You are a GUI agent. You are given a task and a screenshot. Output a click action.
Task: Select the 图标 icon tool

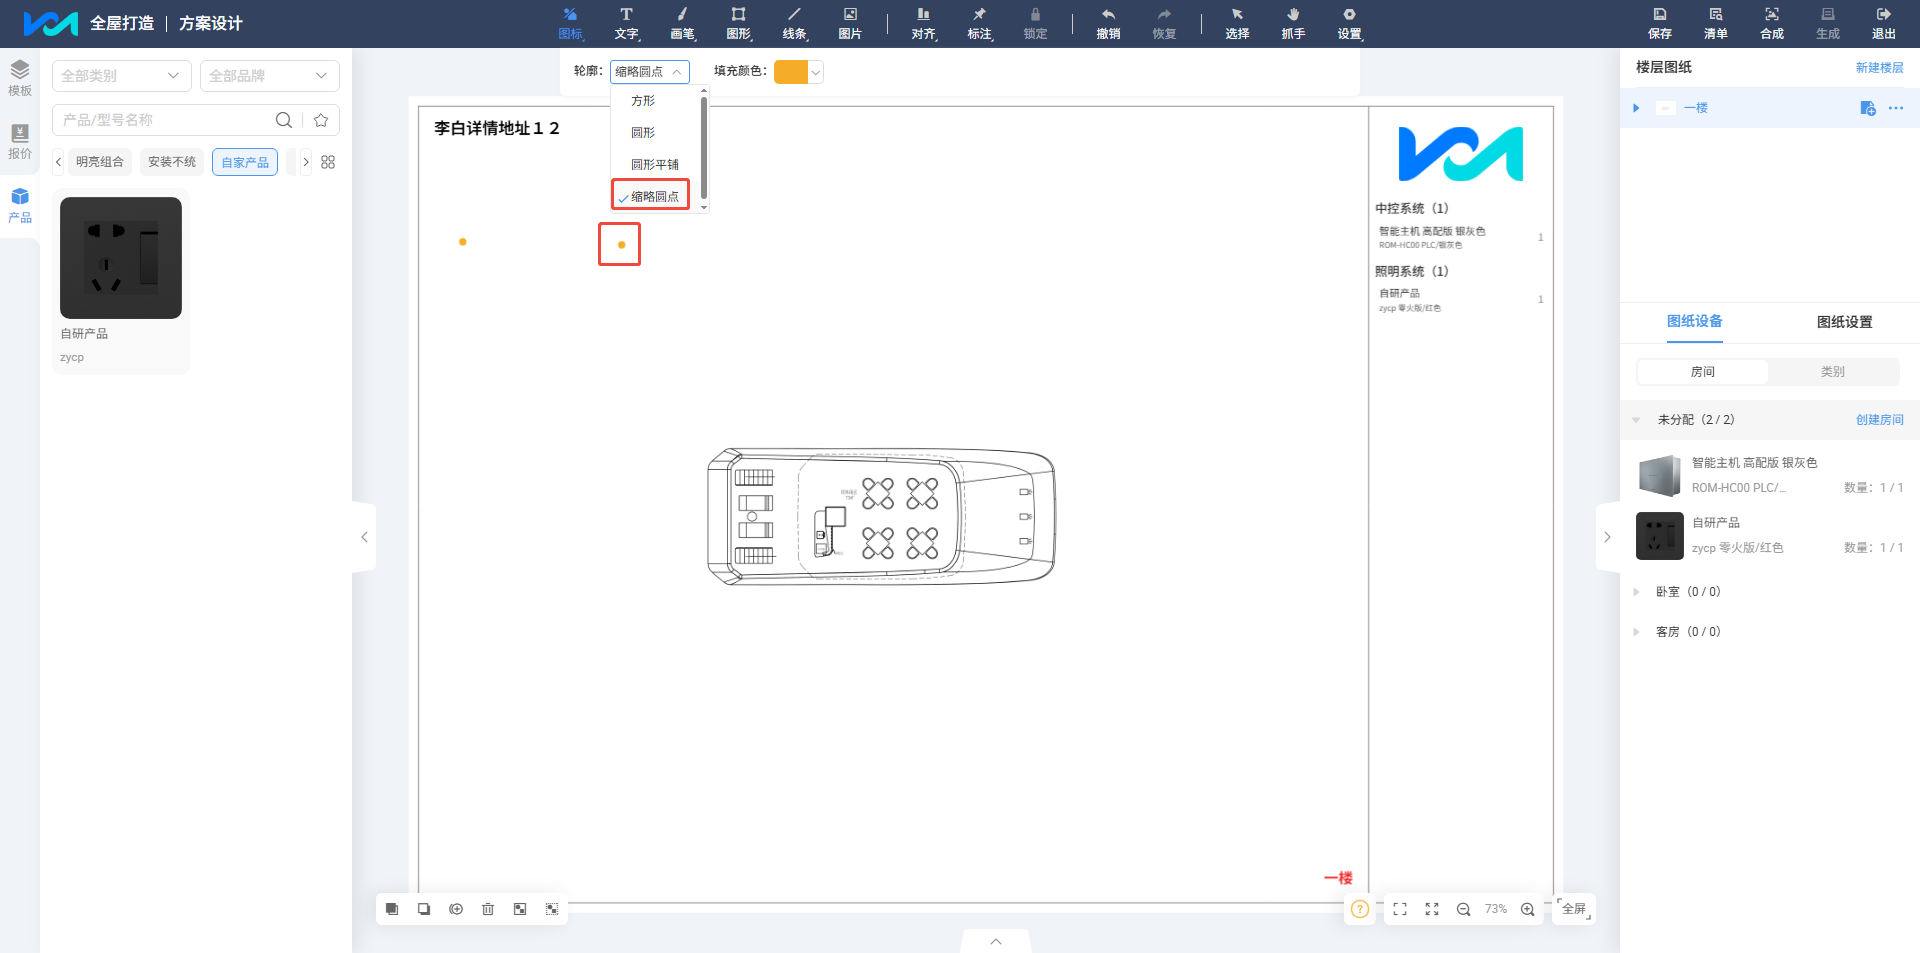click(x=570, y=23)
